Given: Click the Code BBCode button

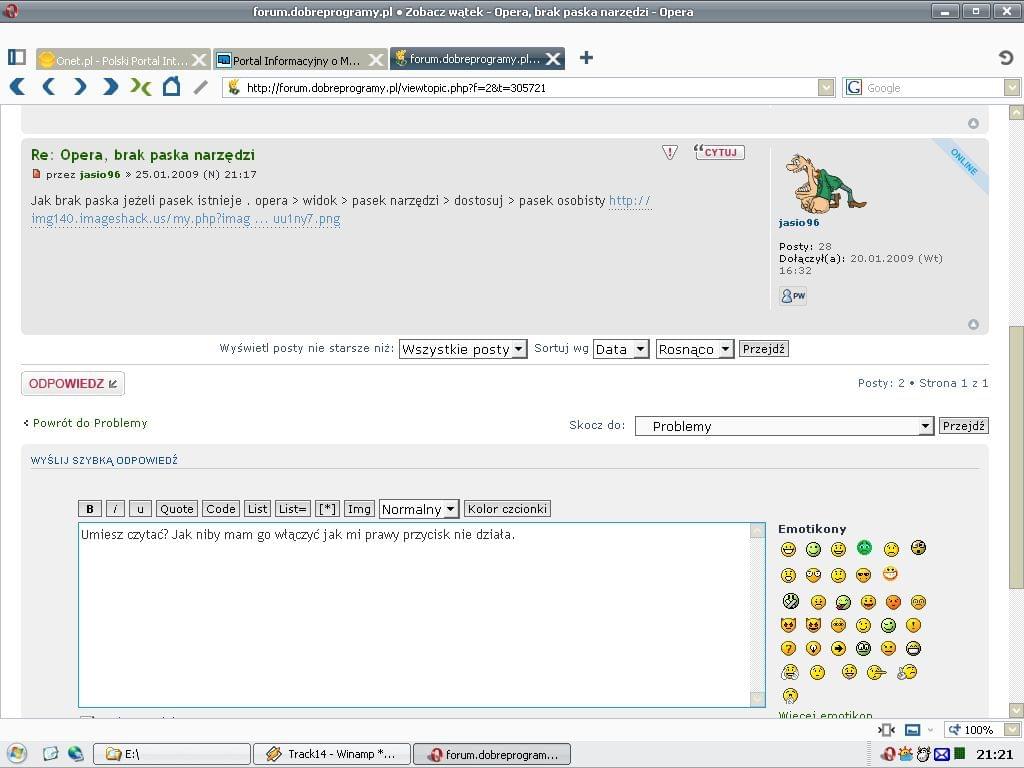Looking at the screenshot, I should [x=221, y=509].
